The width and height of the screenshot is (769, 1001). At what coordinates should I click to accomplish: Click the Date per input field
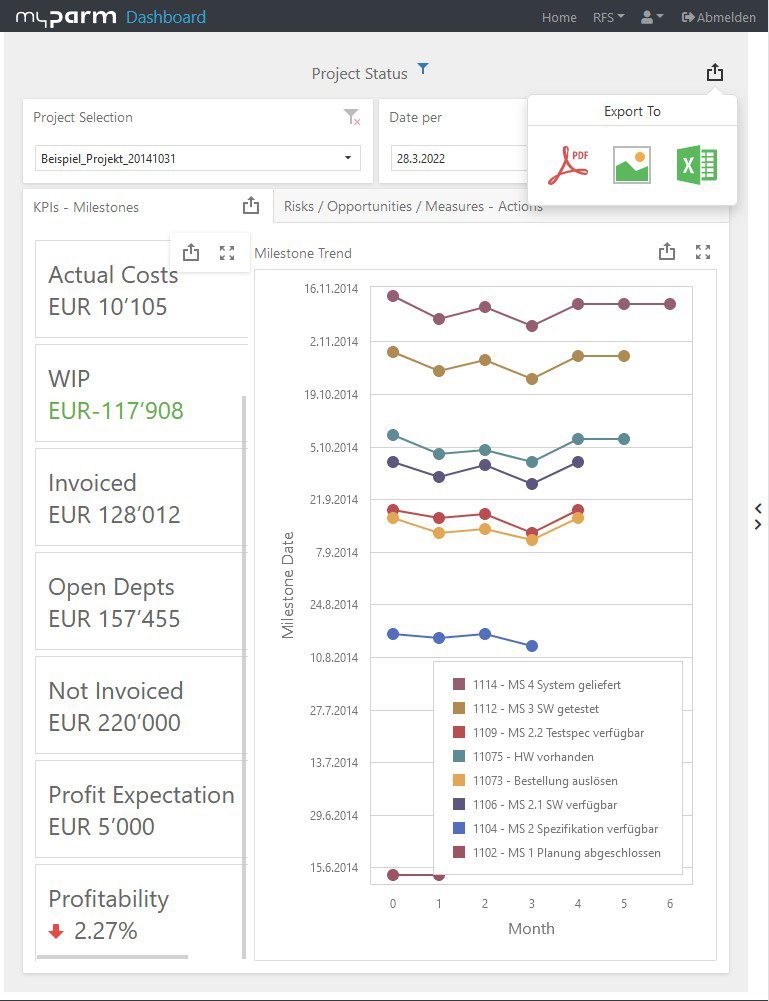pos(455,158)
